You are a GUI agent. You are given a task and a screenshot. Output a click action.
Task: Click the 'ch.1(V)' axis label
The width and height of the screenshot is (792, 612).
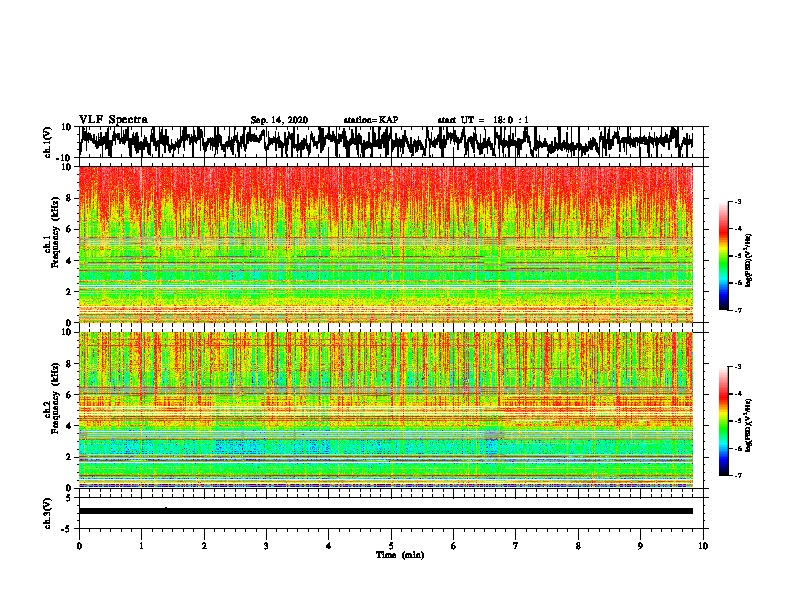click(48, 142)
